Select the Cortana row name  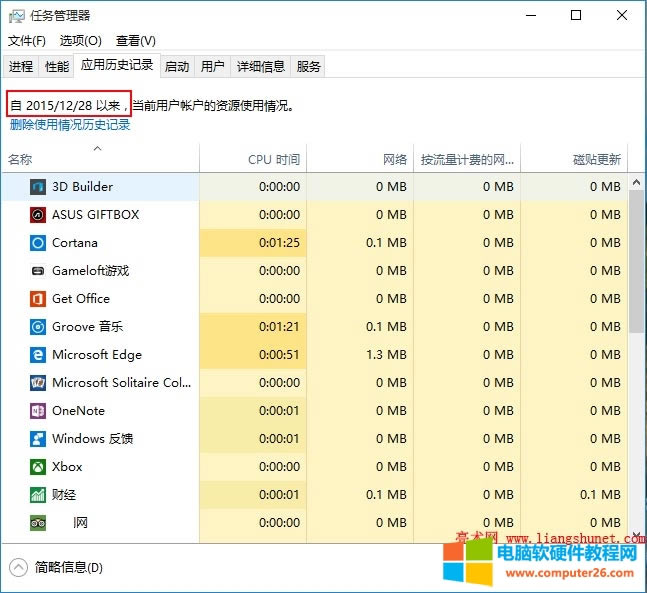[75, 243]
